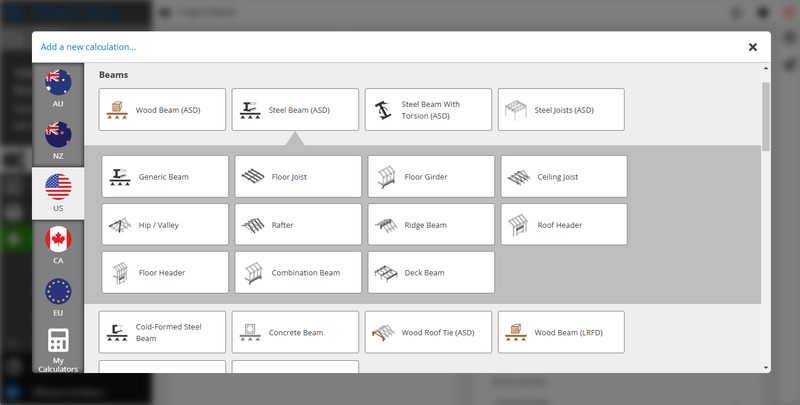Click the scrollbar down arrow in dialog
This screenshot has width=800, height=405.
[766, 368]
